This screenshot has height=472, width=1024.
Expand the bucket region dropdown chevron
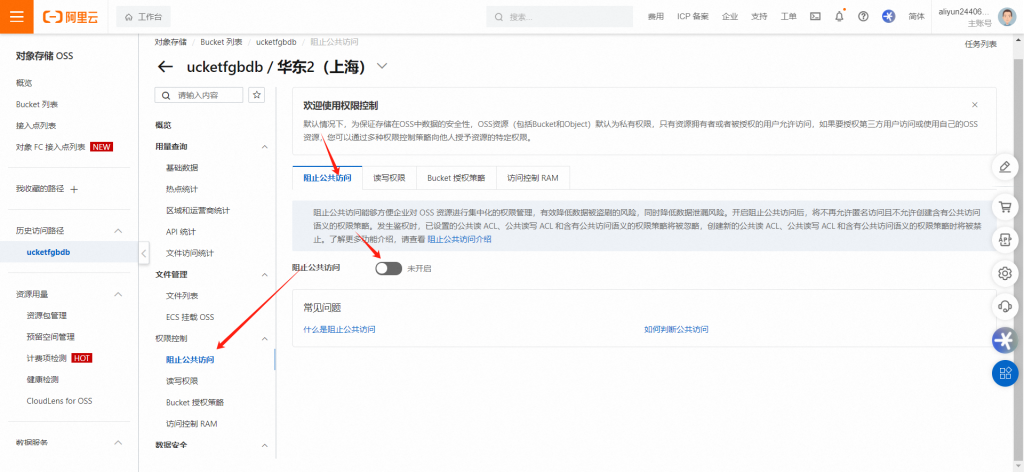pyautogui.click(x=382, y=66)
